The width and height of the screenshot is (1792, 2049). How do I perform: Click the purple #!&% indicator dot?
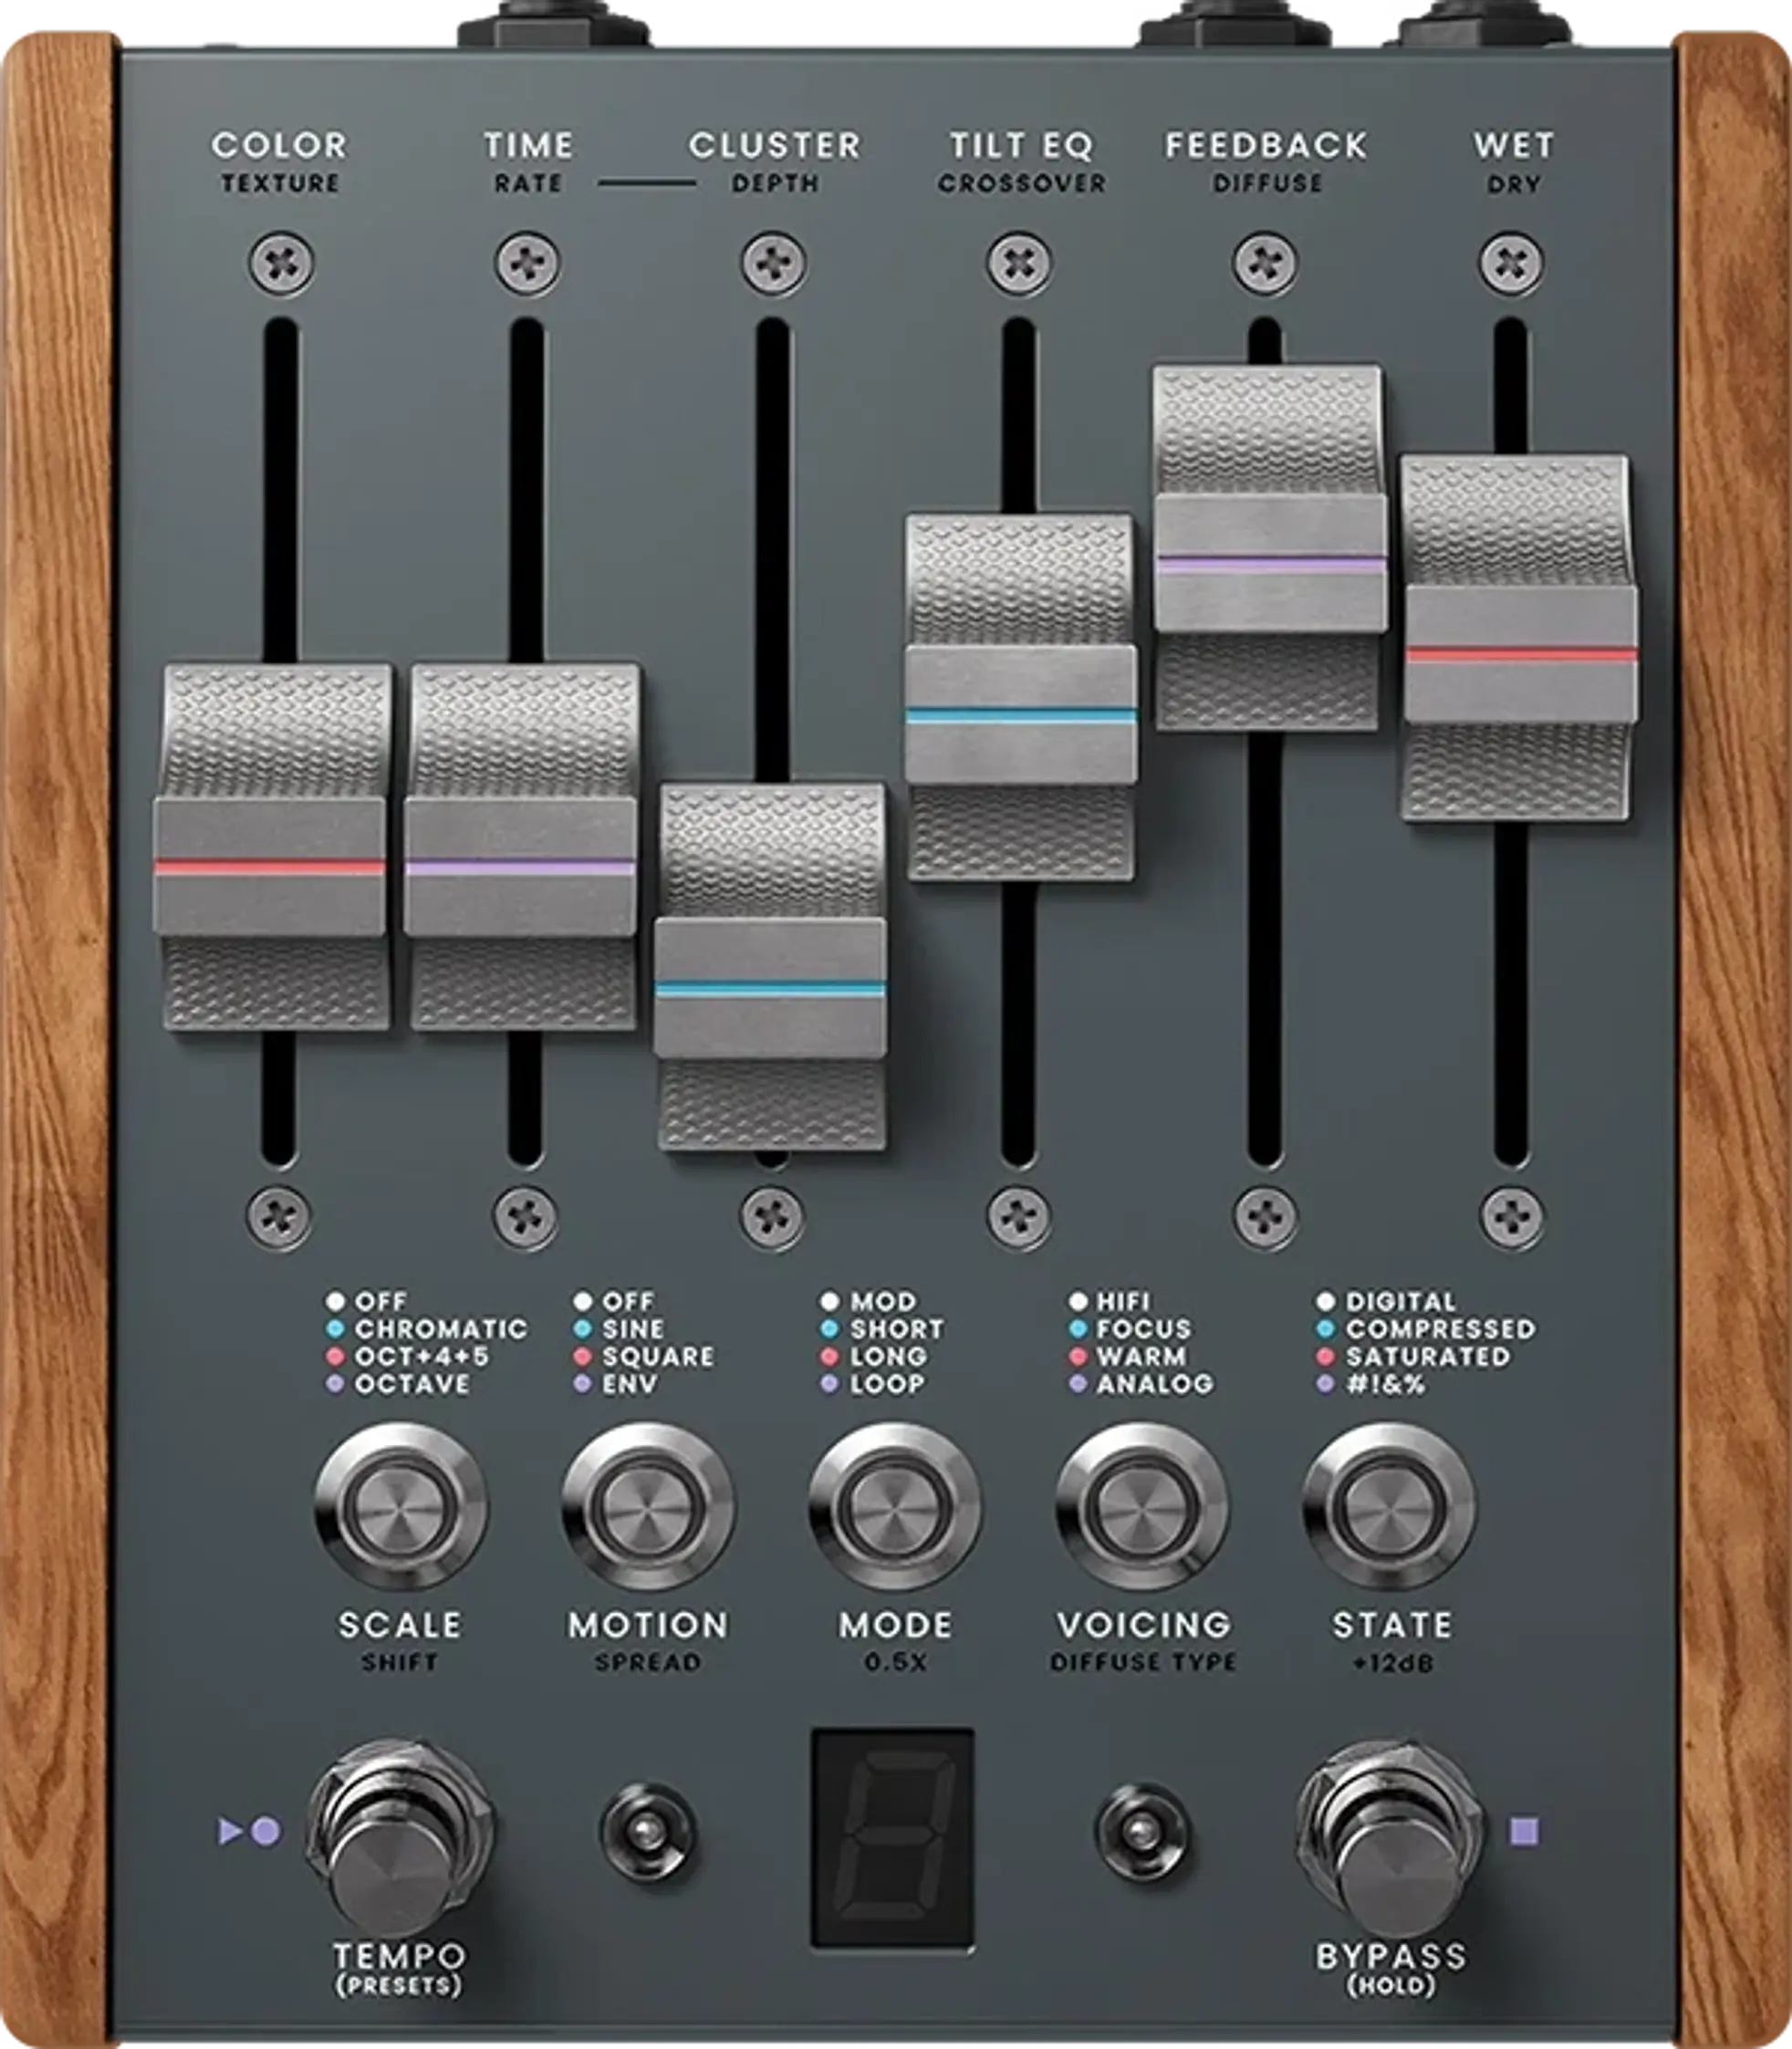(x=1325, y=1385)
